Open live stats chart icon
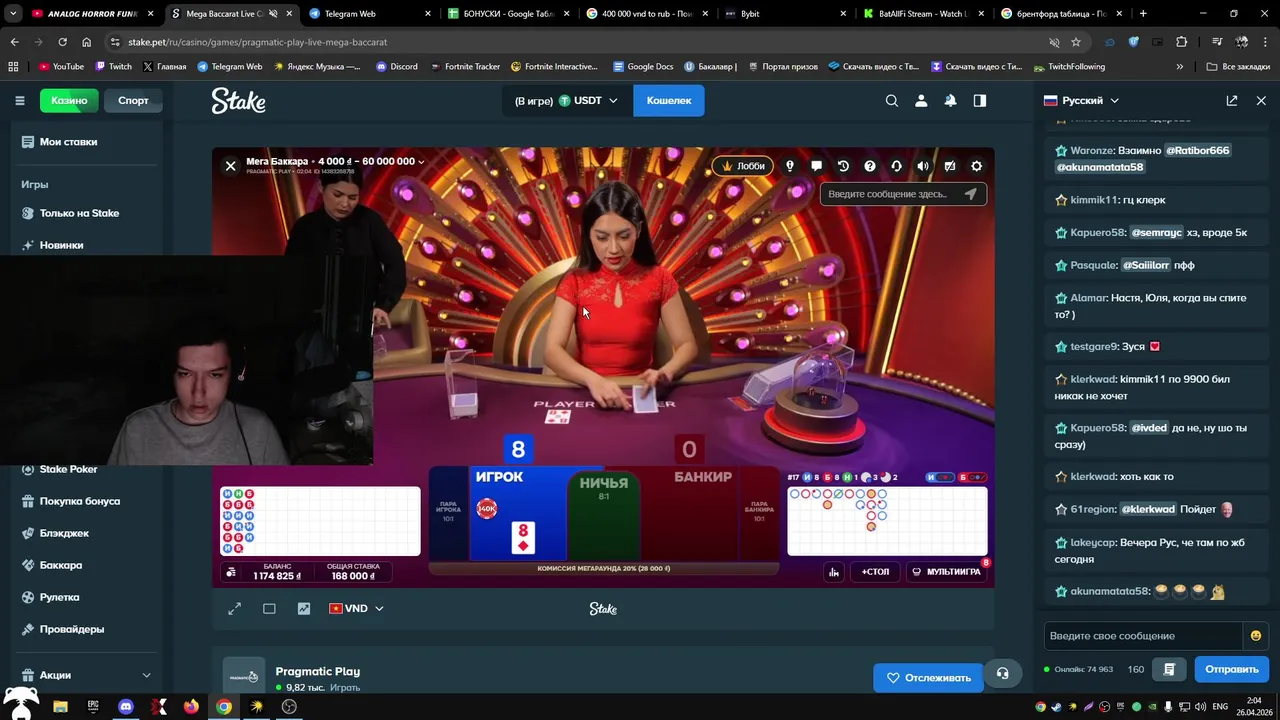The width and height of the screenshot is (1280, 720). click(x=304, y=608)
